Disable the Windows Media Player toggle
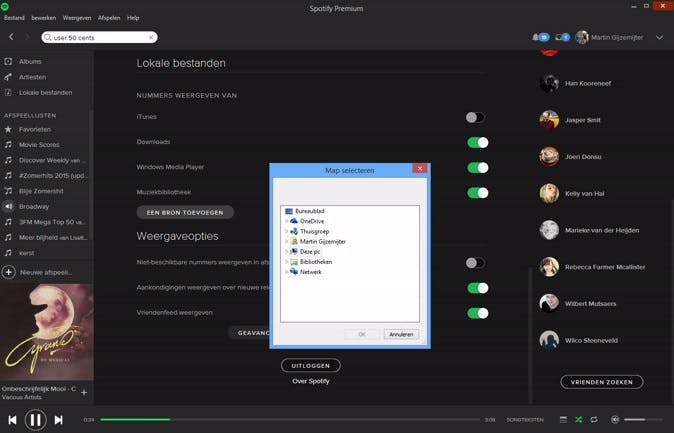Image resolution: width=674 pixels, height=433 pixels. click(478, 168)
